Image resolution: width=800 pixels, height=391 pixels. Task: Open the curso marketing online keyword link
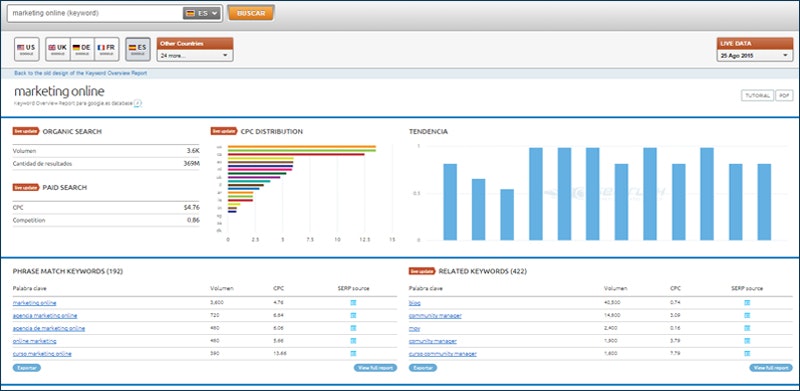coord(42,354)
